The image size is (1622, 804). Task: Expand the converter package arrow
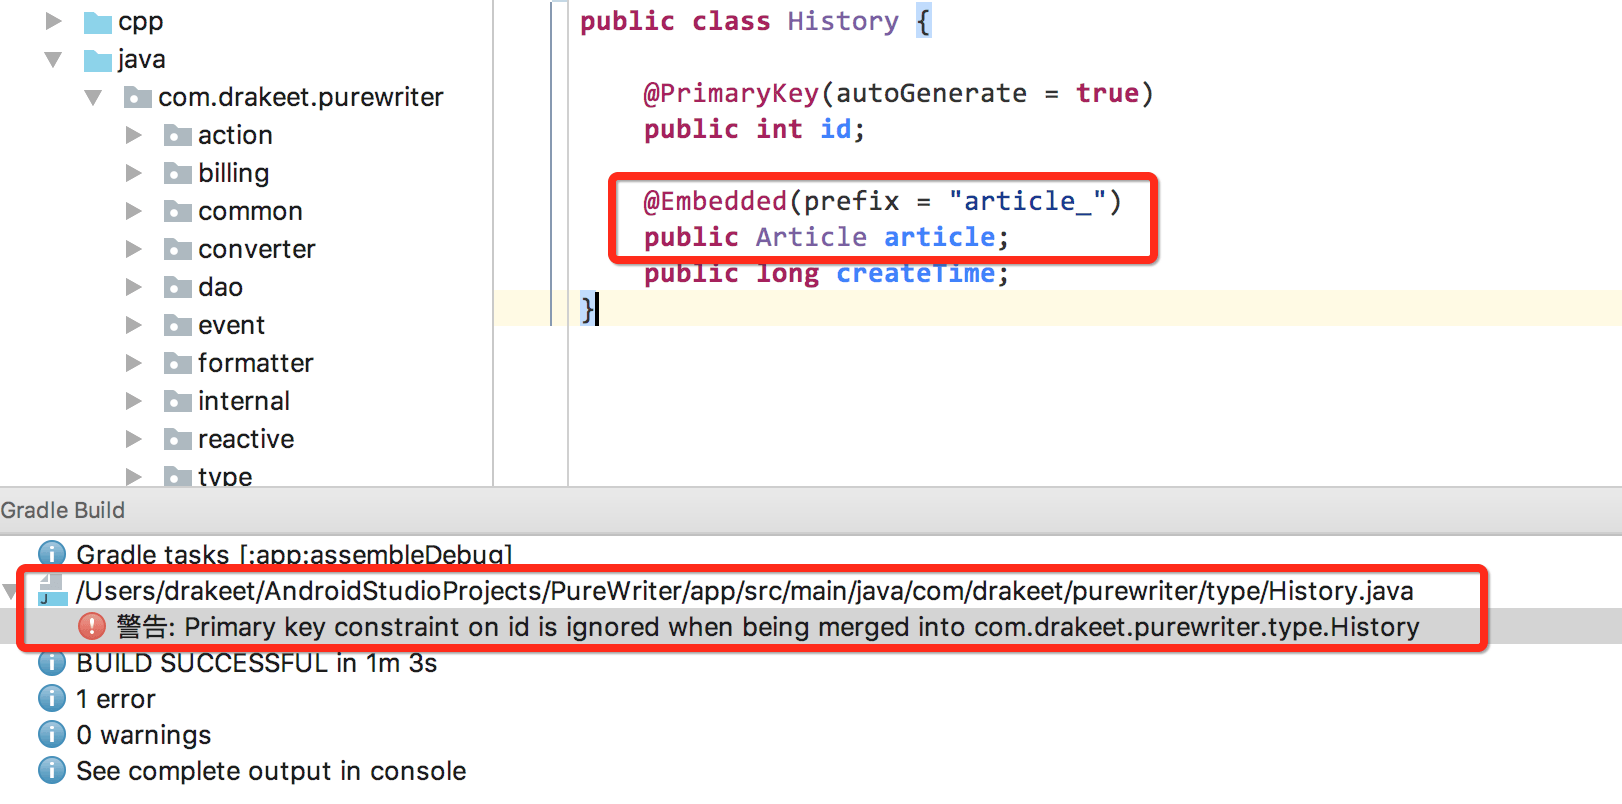133,250
